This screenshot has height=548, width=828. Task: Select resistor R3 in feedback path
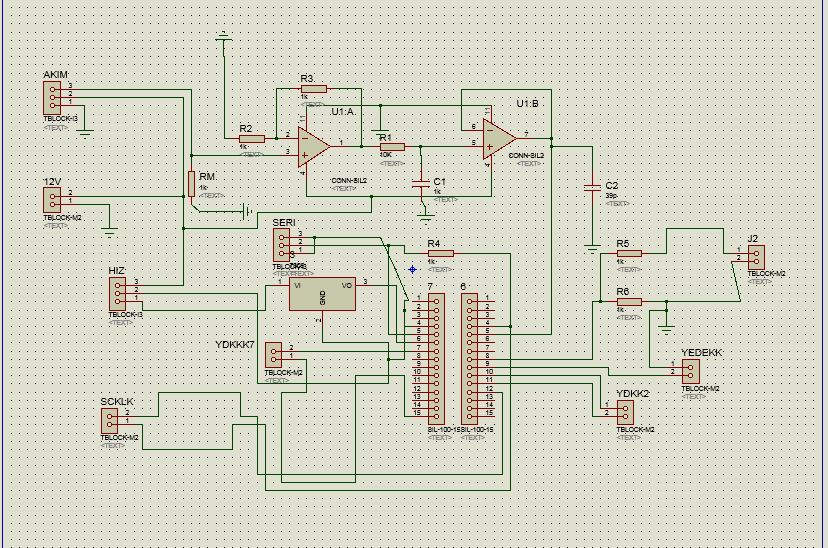click(314, 89)
